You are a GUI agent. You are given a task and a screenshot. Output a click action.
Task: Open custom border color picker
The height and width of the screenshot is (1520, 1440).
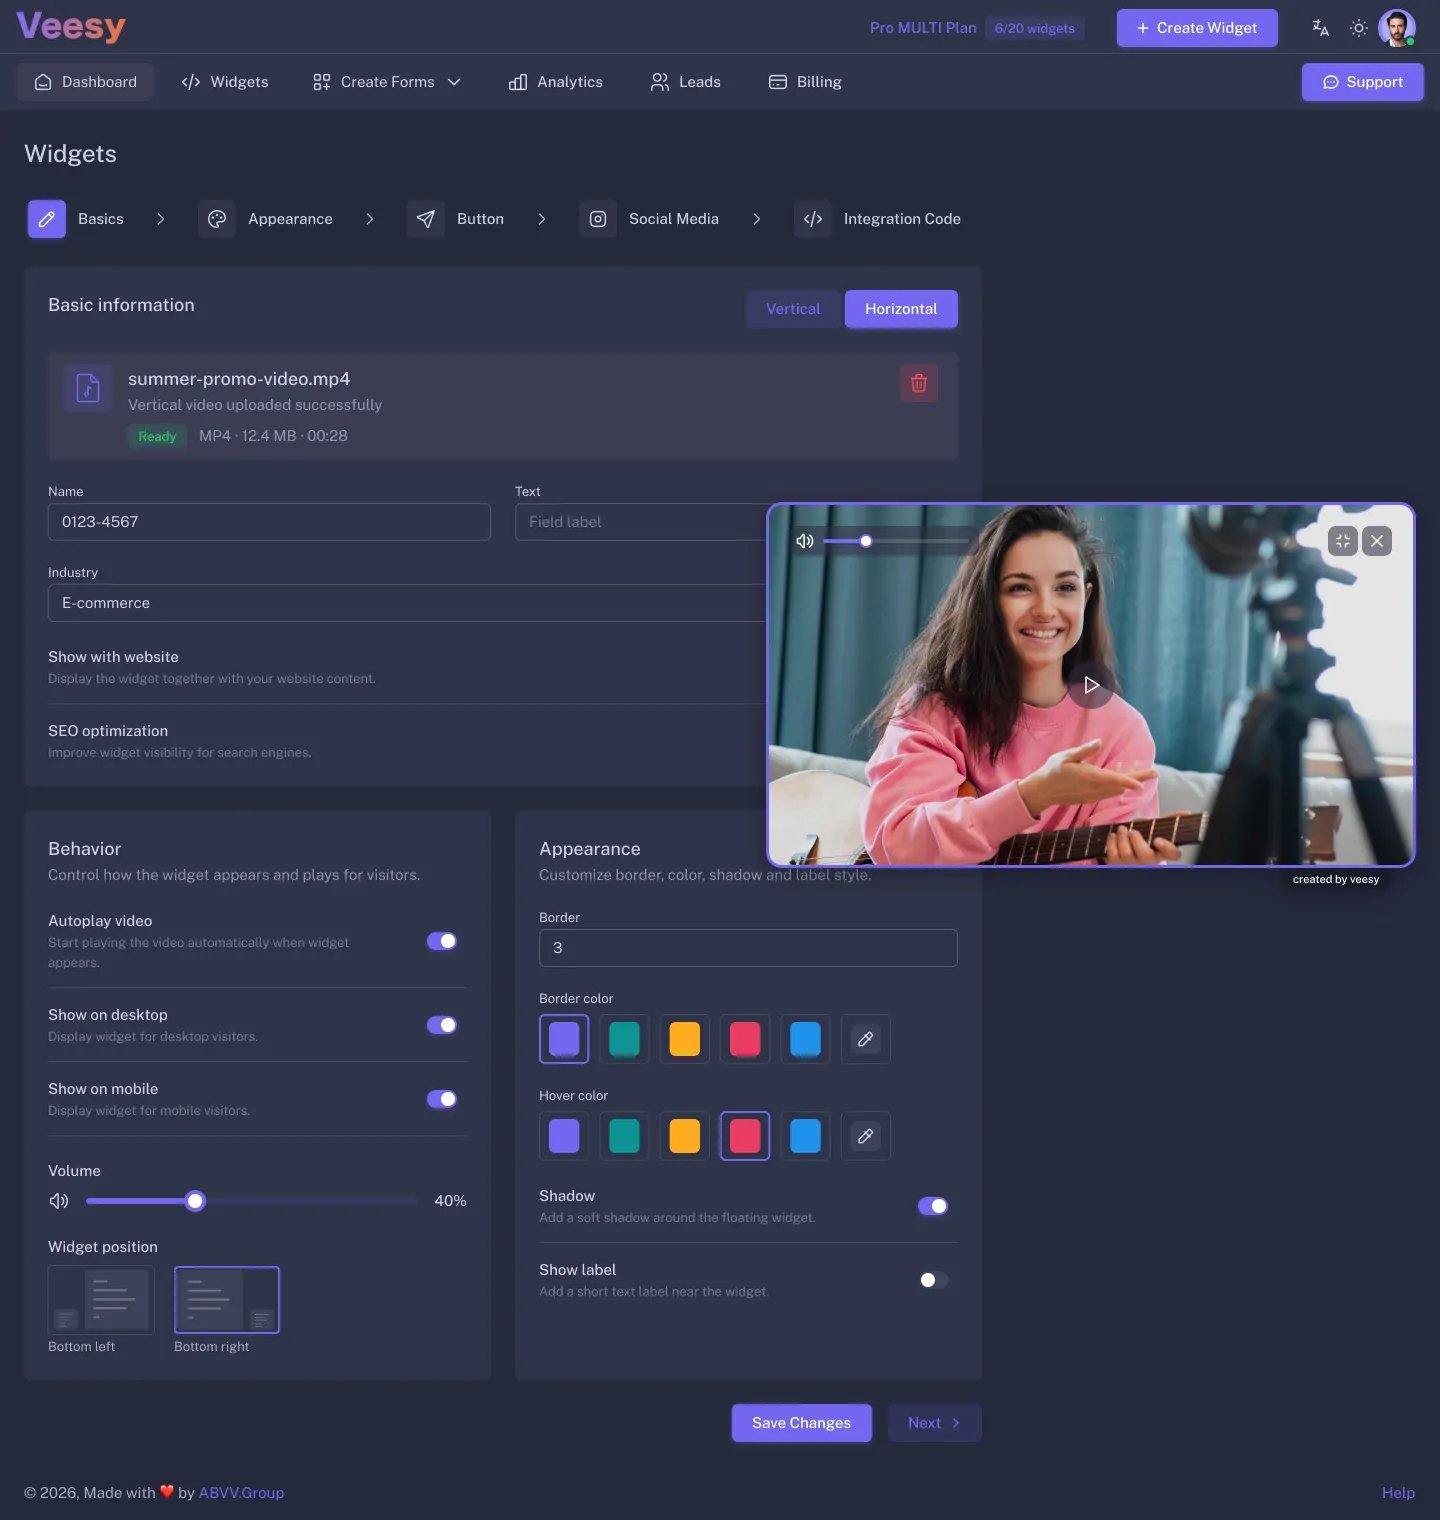click(x=865, y=1039)
